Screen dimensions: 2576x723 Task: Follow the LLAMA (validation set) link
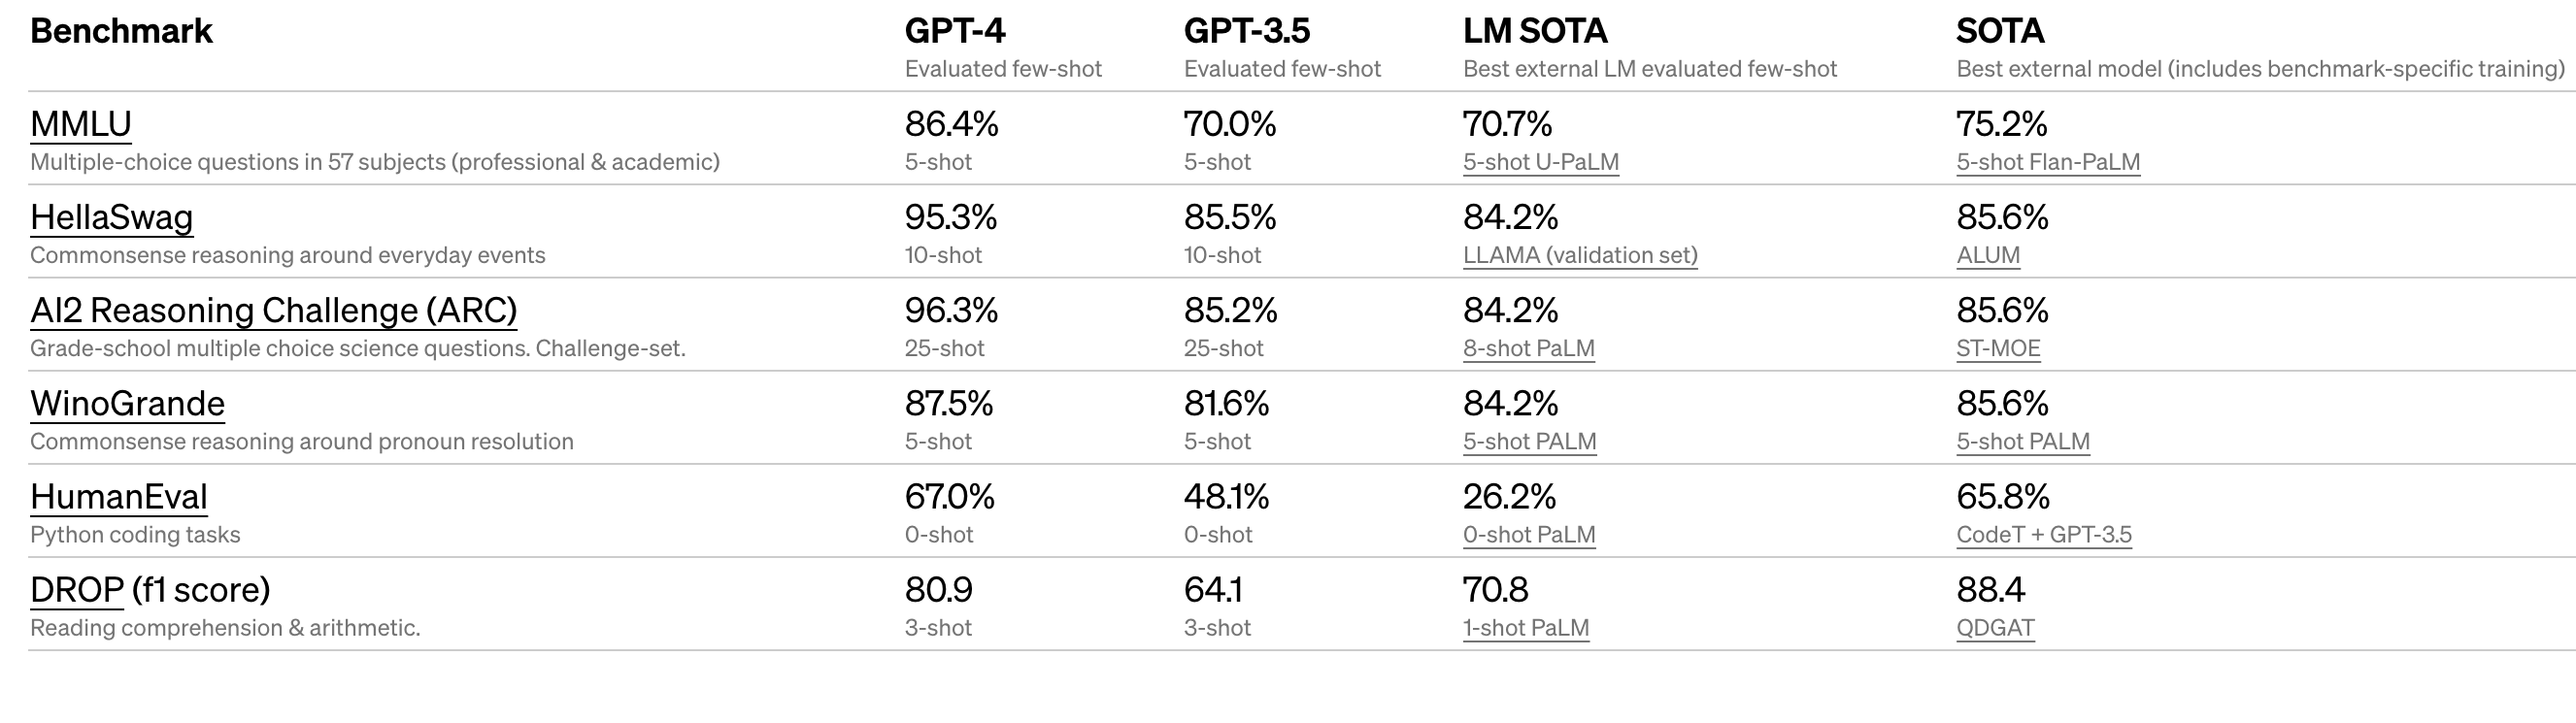coord(1580,255)
